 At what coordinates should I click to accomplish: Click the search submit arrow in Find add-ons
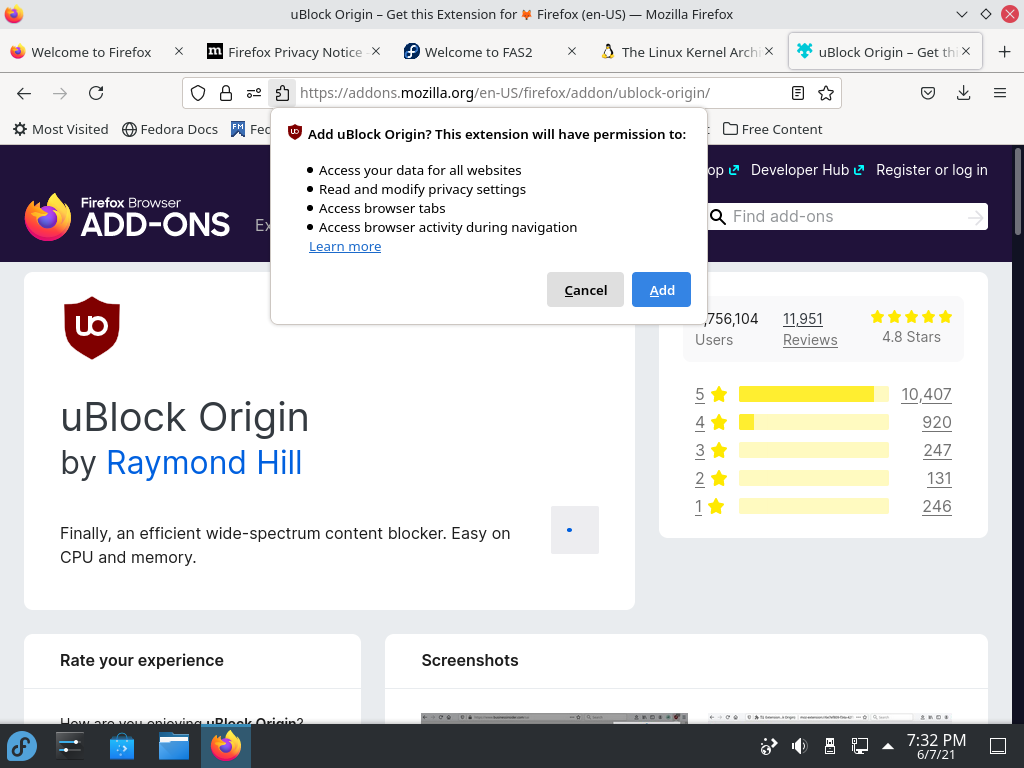coord(975,217)
